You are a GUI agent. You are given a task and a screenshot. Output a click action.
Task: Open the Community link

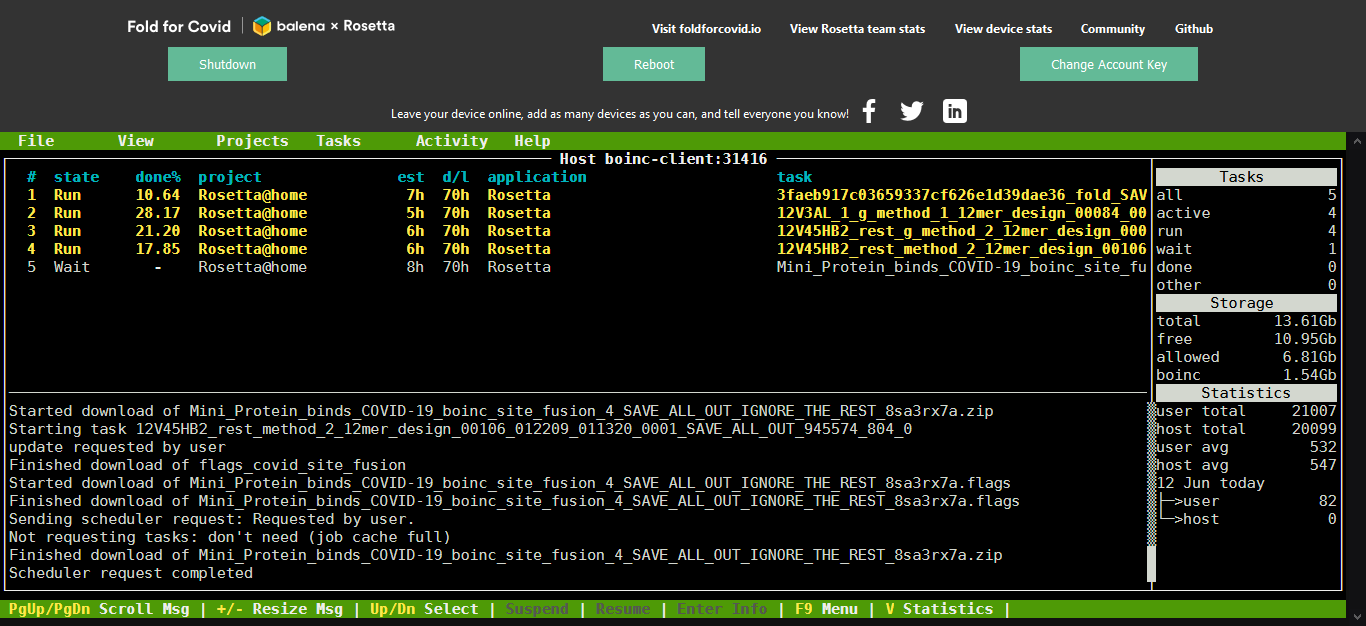tap(1113, 29)
